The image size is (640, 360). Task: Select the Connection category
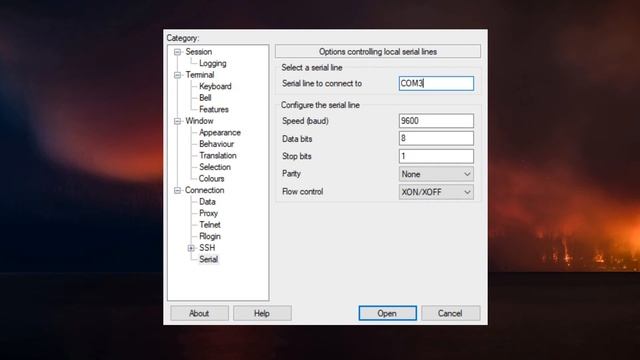coord(204,190)
